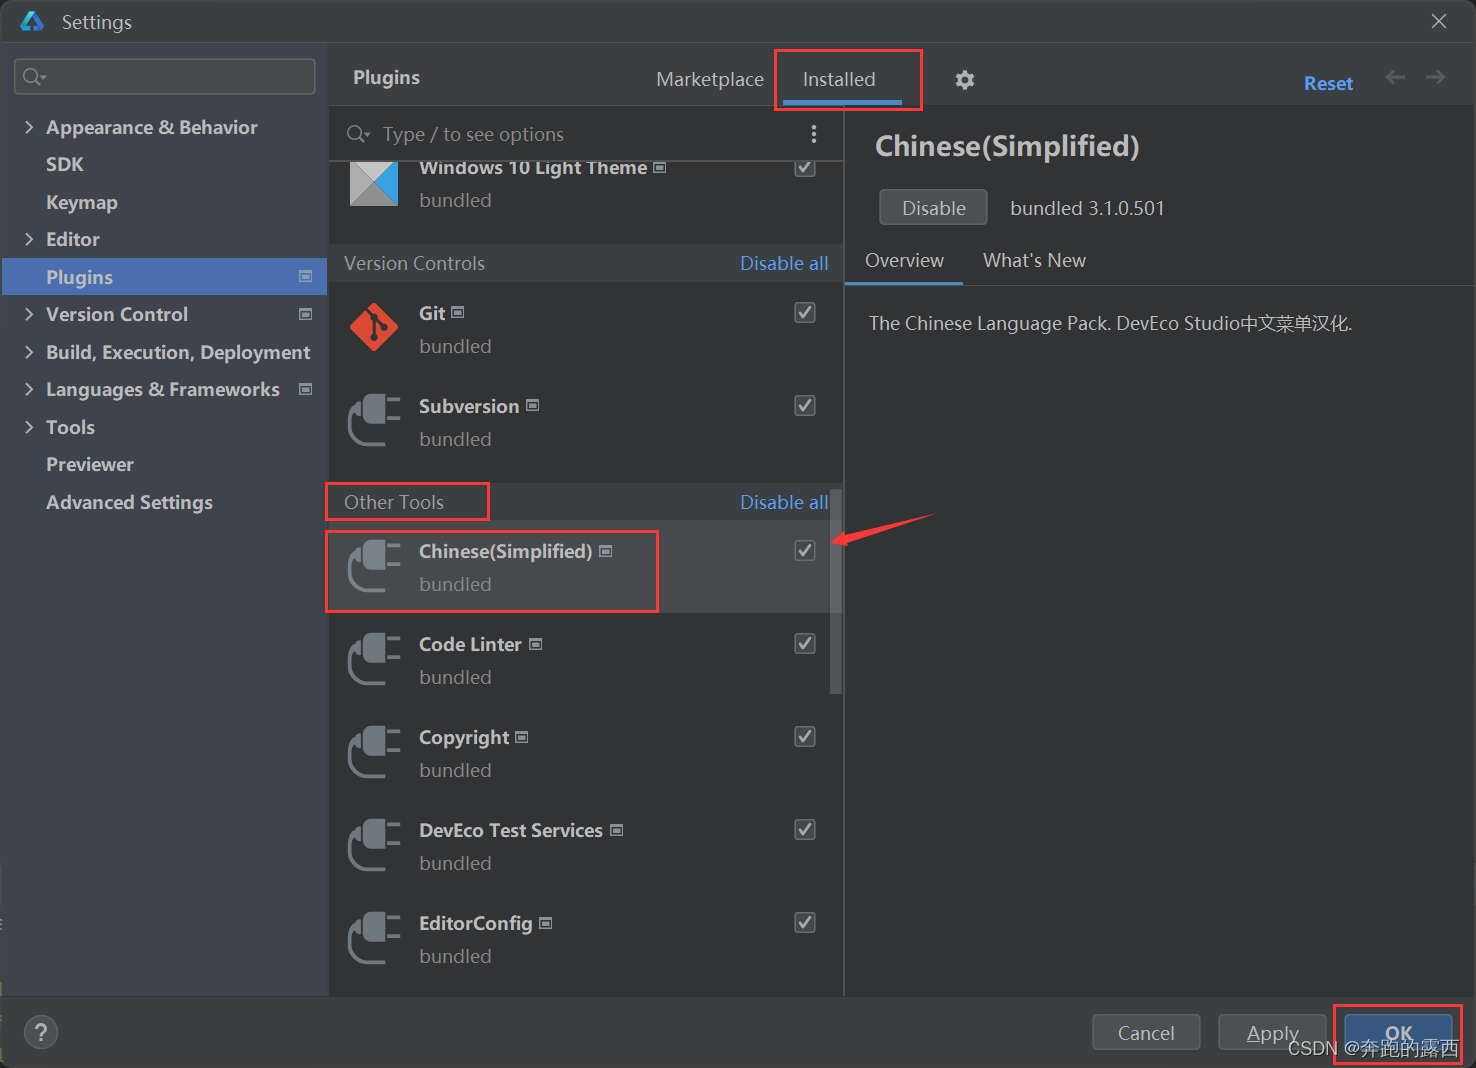The width and height of the screenshot is (1476, 1068).
Task: Expand the Build, Execution, Deployment node
Action: click(x=29, y=352)
